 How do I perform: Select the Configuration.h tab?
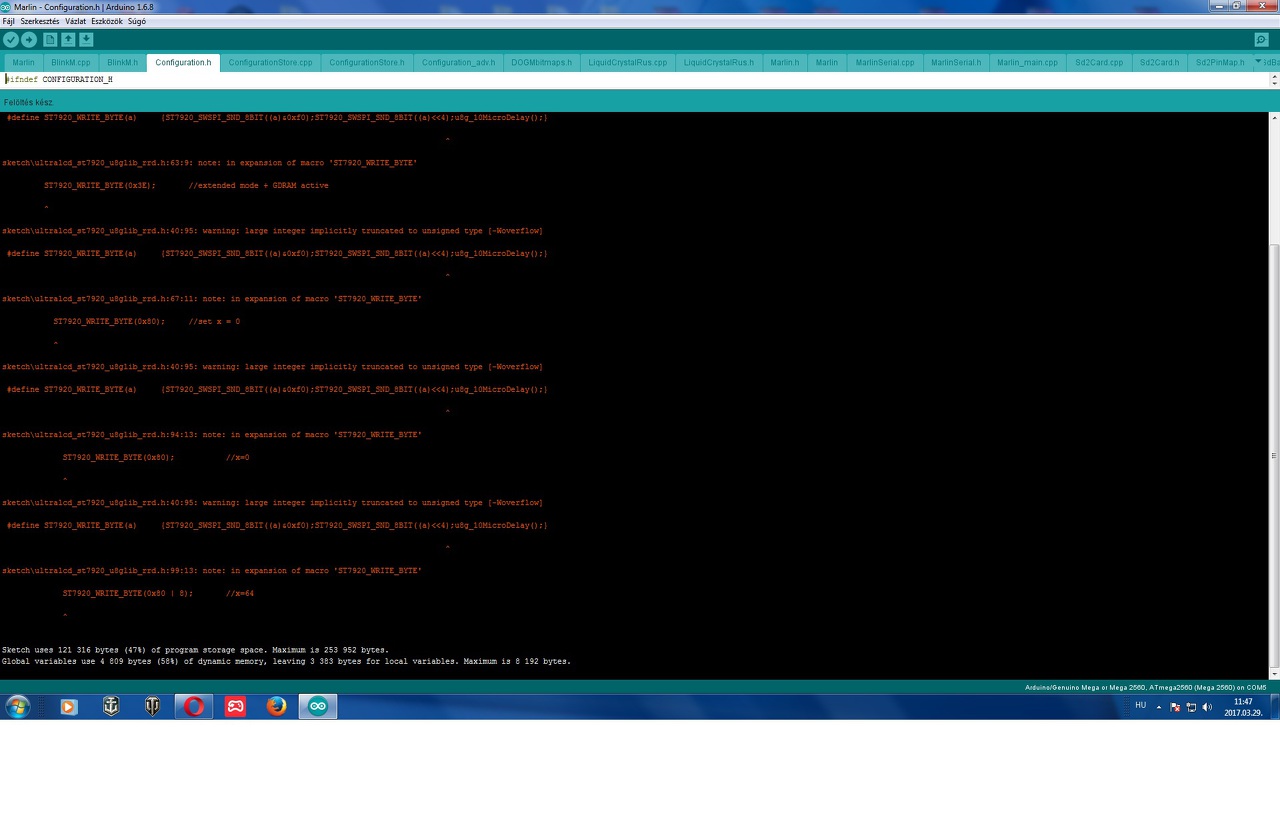tap(183, 62)
